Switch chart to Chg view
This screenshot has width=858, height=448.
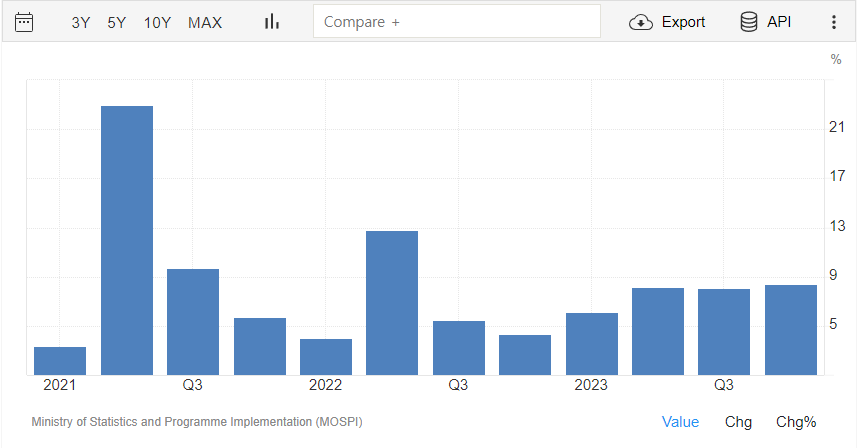coord(738,422)
